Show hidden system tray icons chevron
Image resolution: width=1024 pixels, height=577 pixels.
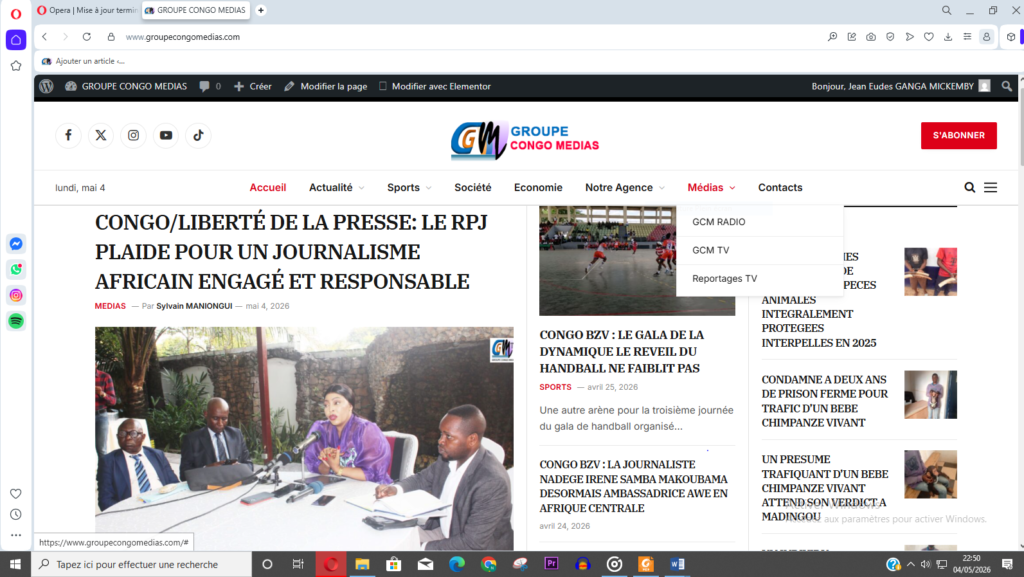click(910, 564)
